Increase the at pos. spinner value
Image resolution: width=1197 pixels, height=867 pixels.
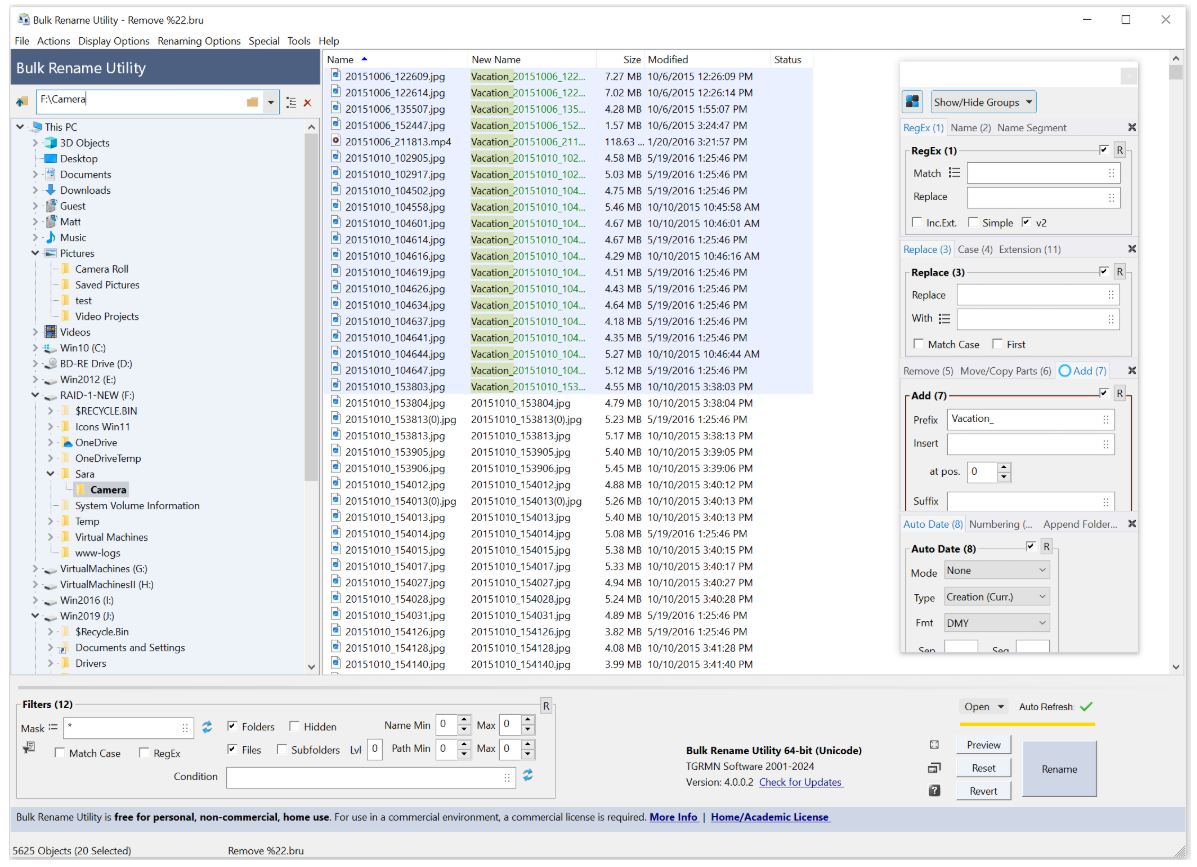click(x=1004, y=467)
